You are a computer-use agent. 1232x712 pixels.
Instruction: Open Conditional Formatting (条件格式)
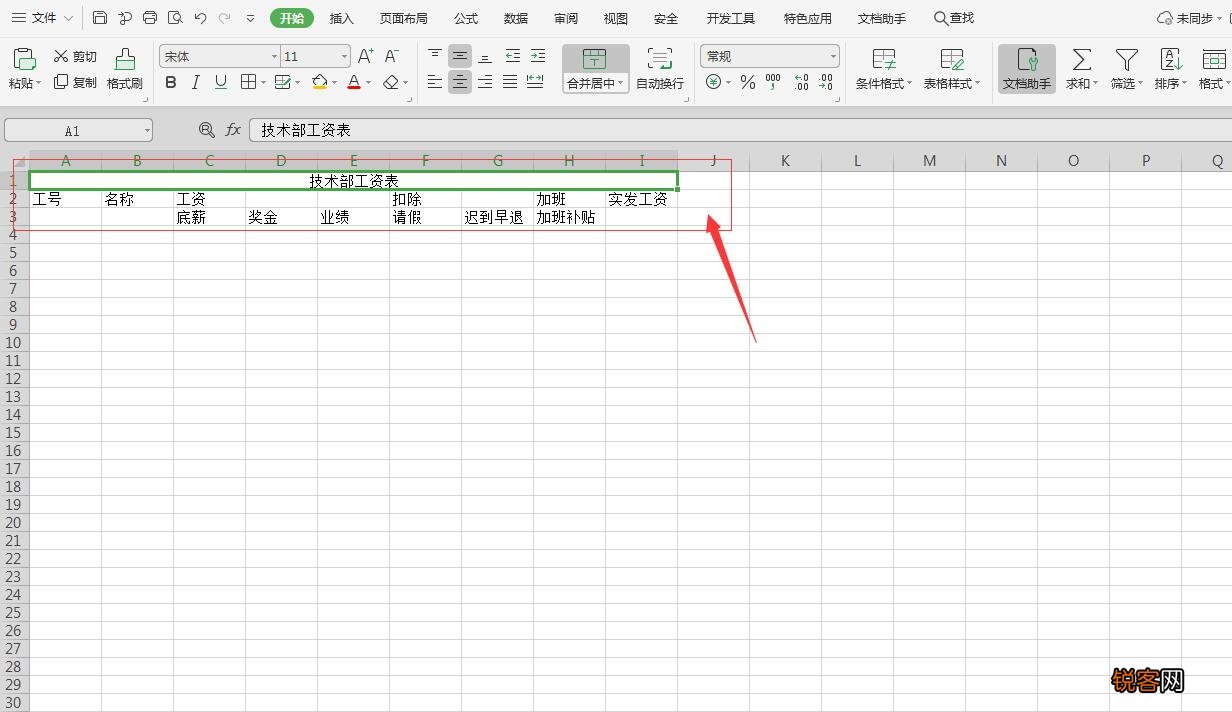coord(884,69)
